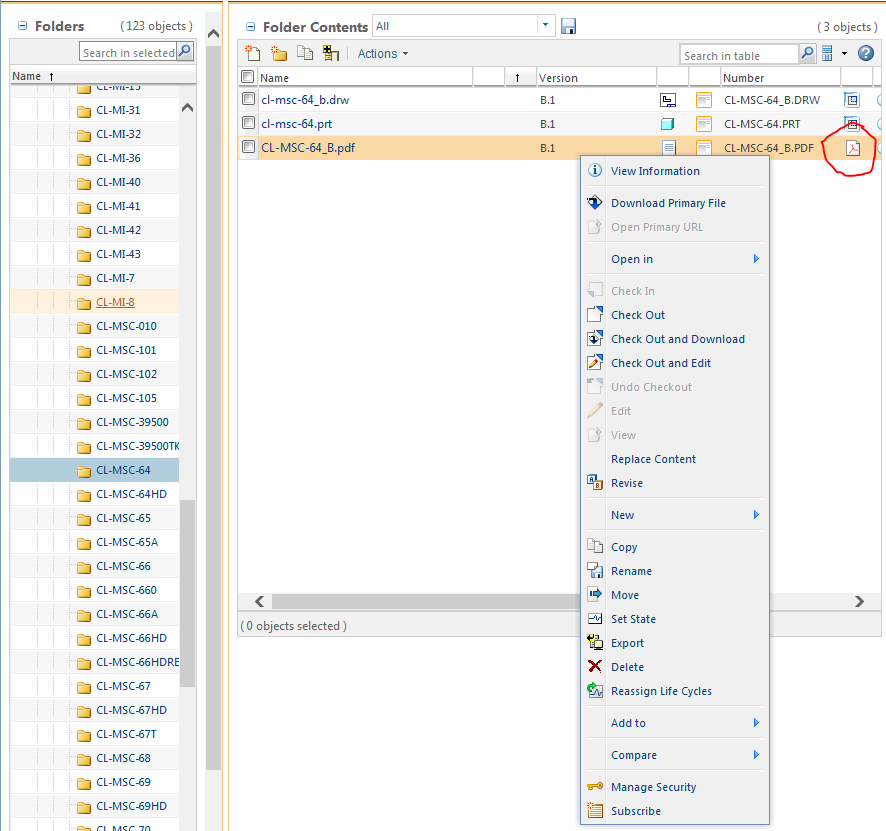This screenshot has height=831, width=886.
Task: Click the save view floppy disk icon
Action: (568, 27)
